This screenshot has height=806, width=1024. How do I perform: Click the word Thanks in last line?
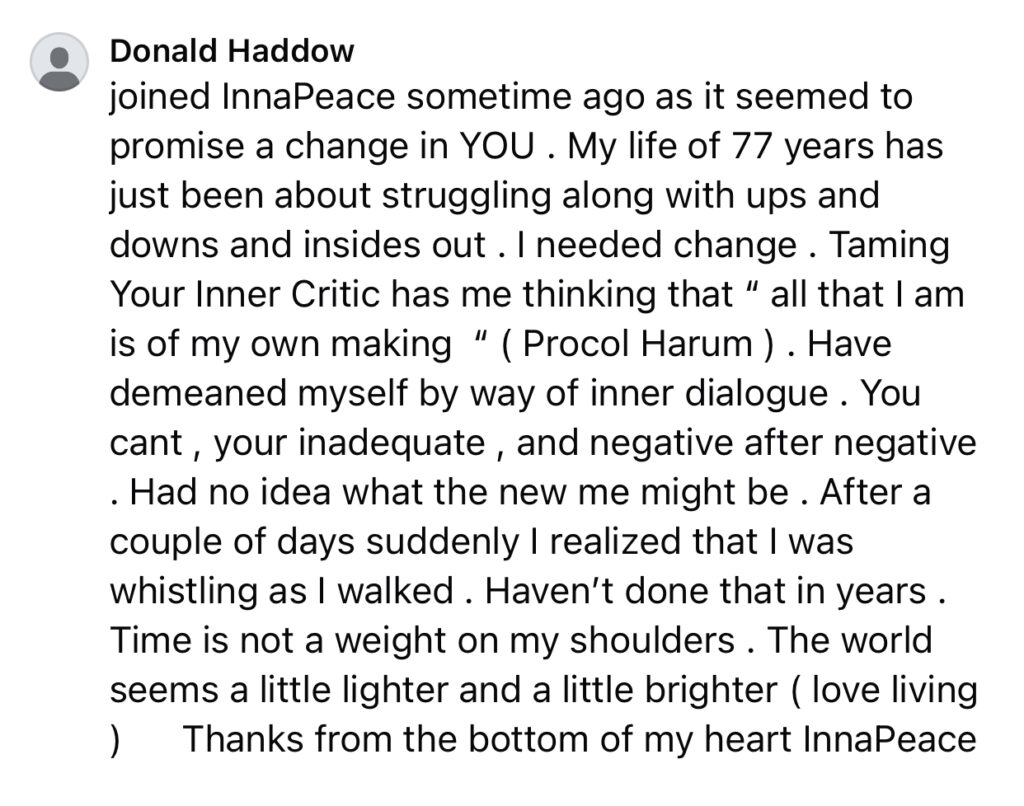[x=244, y=739]
